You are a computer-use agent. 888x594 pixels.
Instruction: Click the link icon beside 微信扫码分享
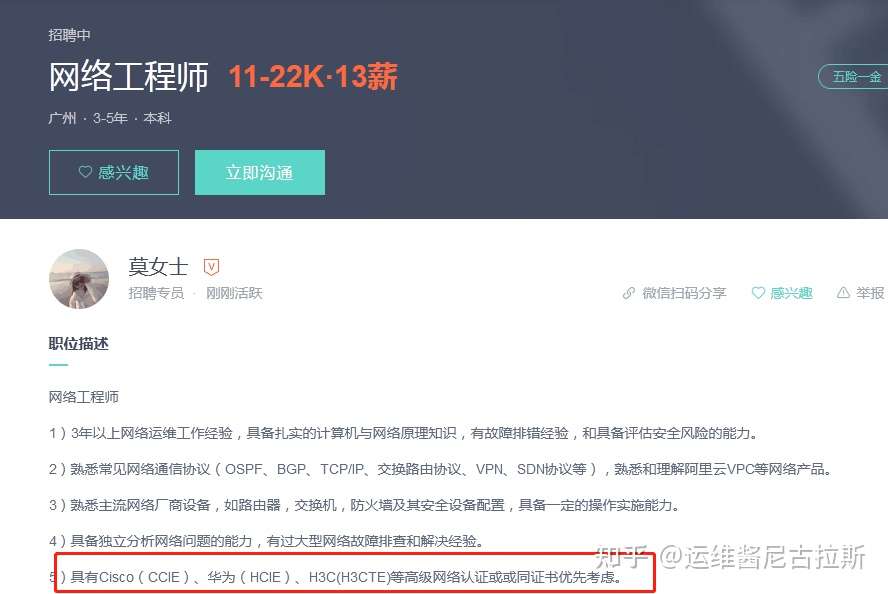click(x=629, y=293)
